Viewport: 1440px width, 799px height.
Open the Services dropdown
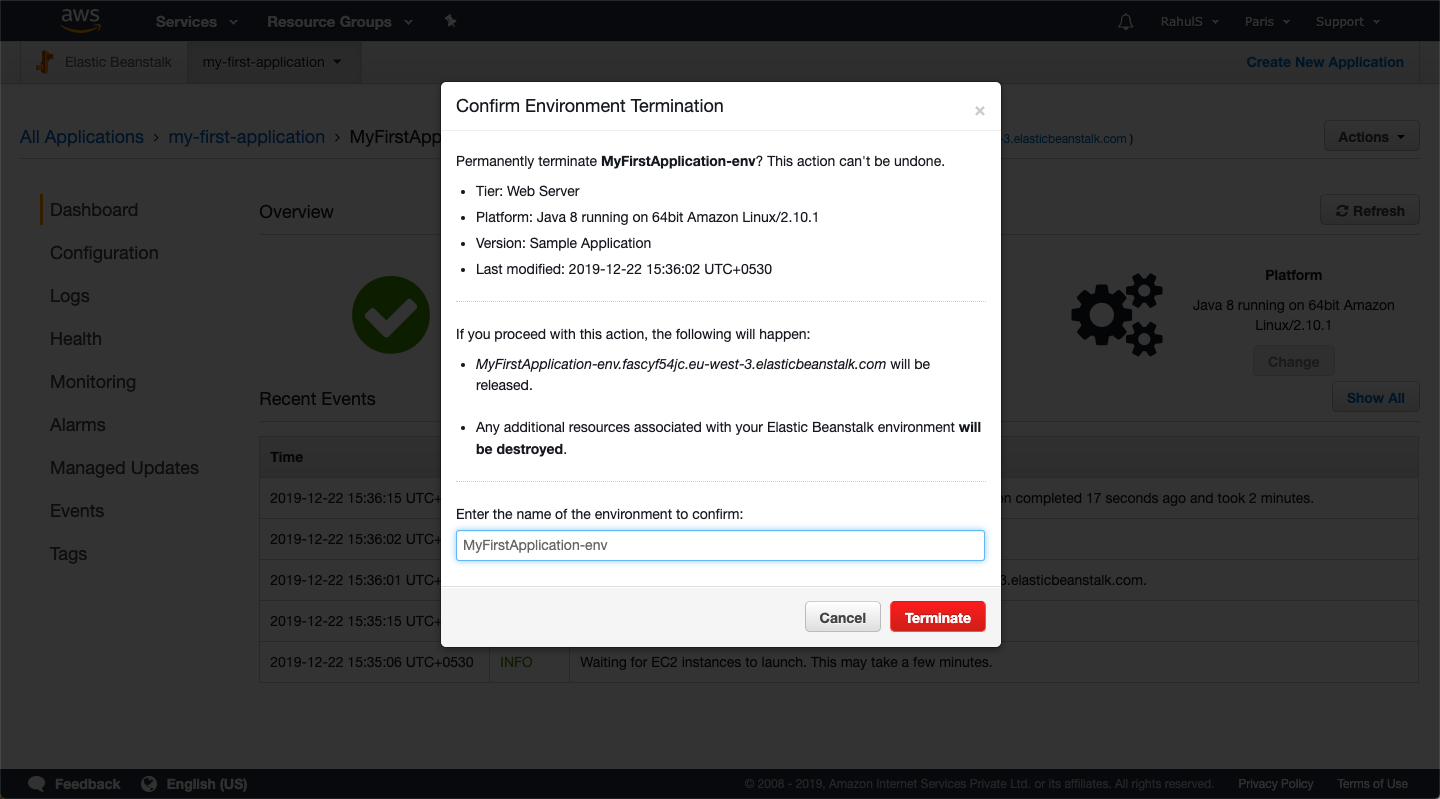coord(195,20)
